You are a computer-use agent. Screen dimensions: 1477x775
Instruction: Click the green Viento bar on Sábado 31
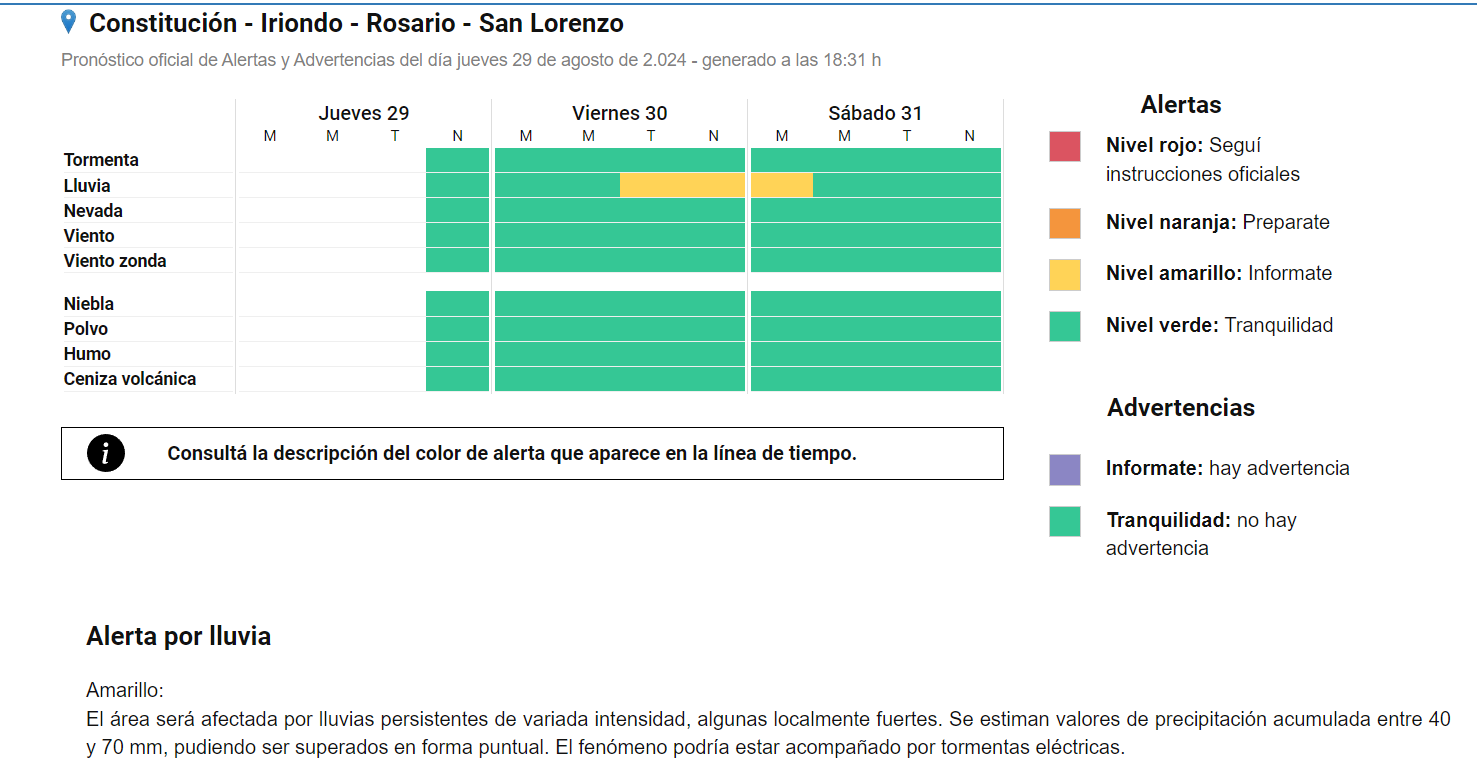[876, 235]
